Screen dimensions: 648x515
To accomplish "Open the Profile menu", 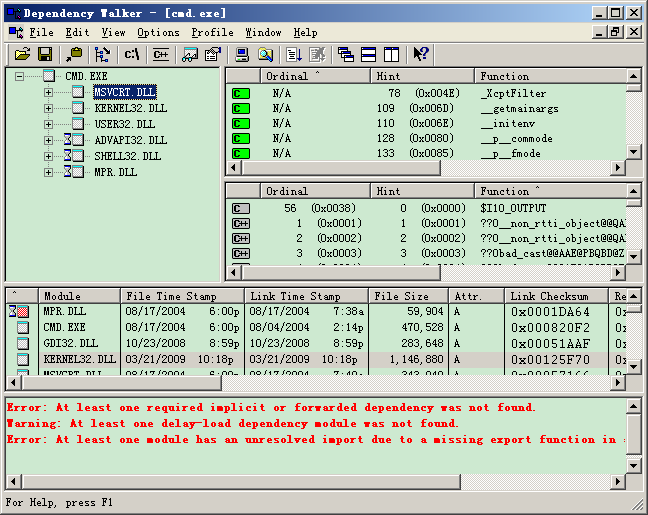I will click(x=212, y=32).
